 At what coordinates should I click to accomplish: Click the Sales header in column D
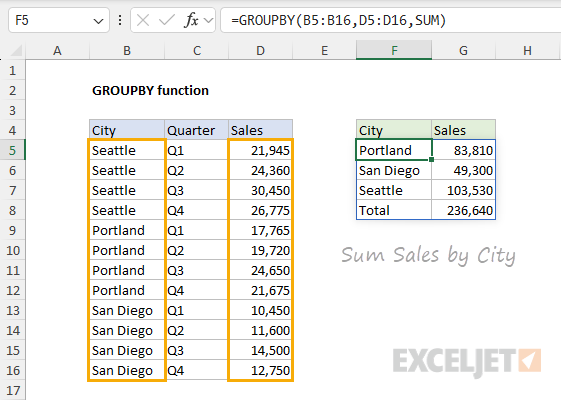point(260,130)
